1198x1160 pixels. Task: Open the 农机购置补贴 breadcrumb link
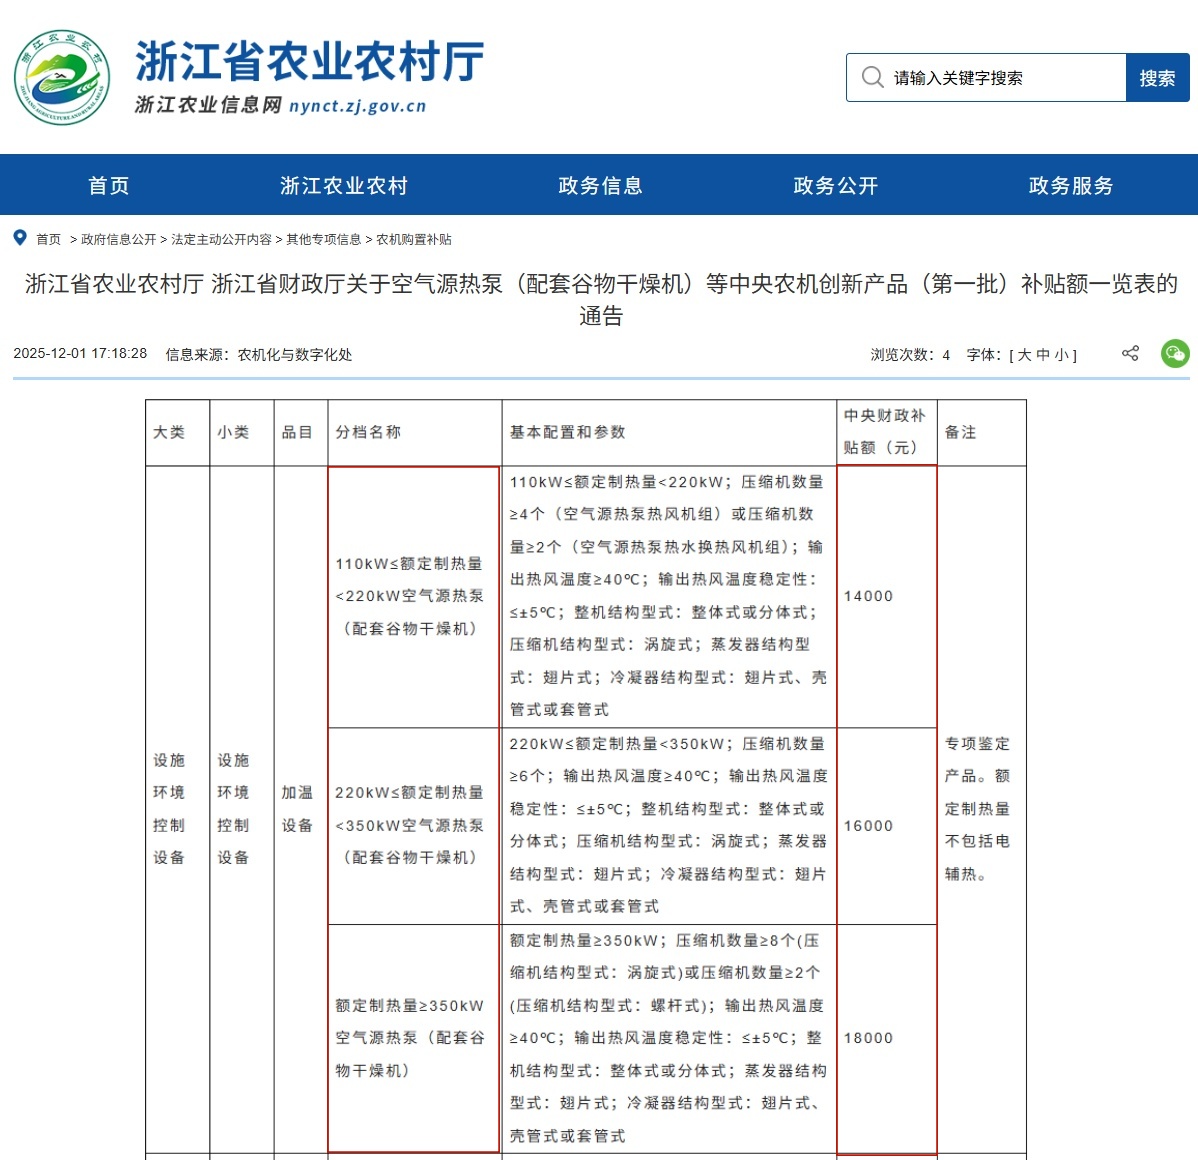(x=414, y=240)
